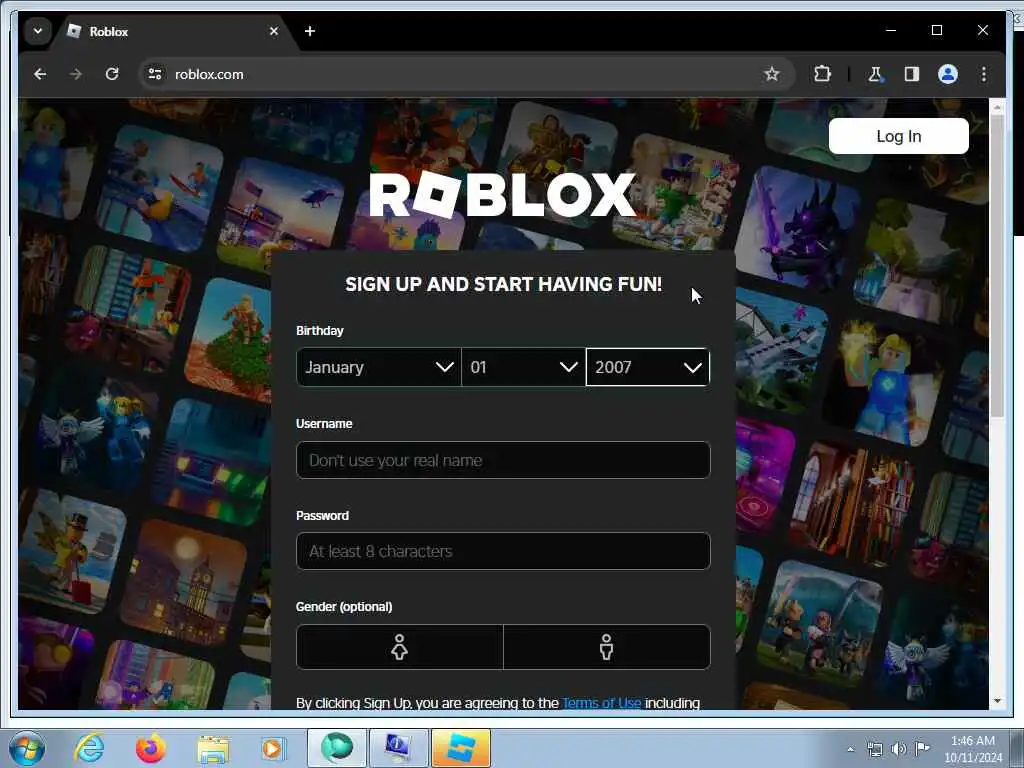Select the male gender icon

(607, 647)
